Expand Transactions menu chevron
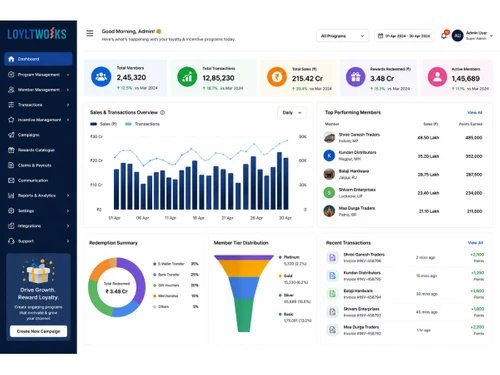 coord(68,105)
